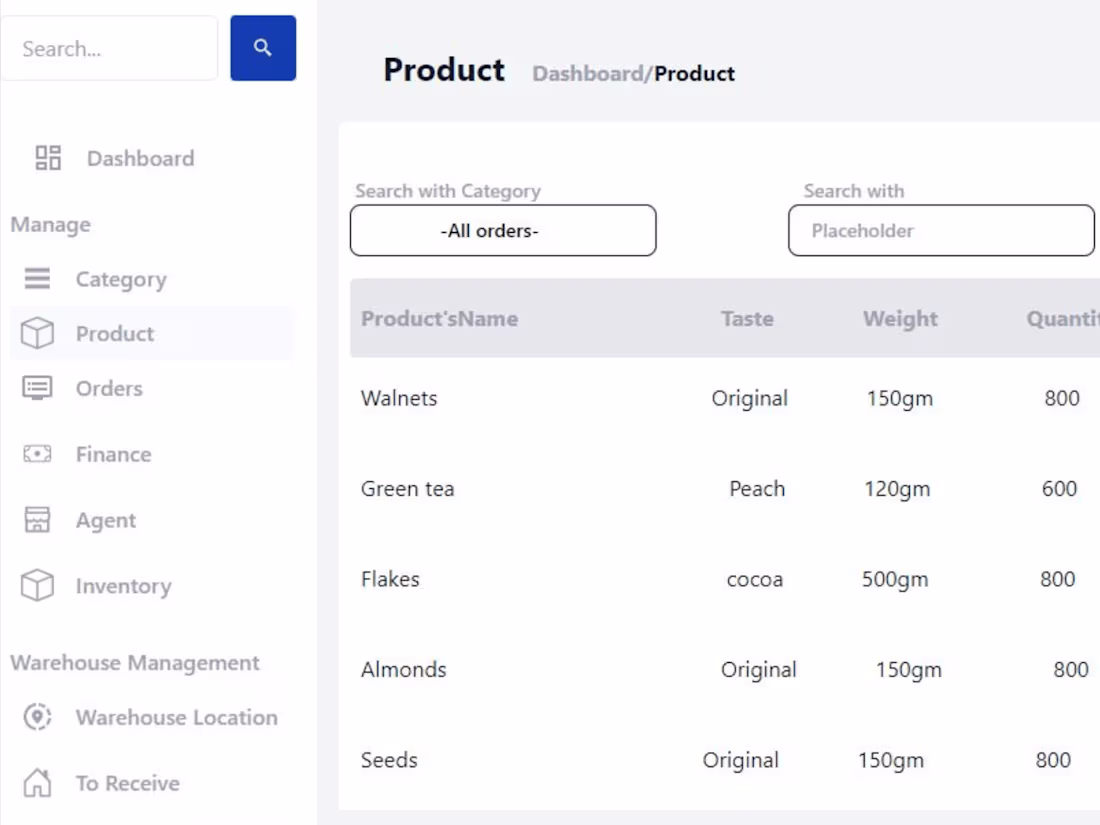This screenshot has height=825, width=1100.
Task: Click the 600 quantity cell
Action: [1059, 489]
